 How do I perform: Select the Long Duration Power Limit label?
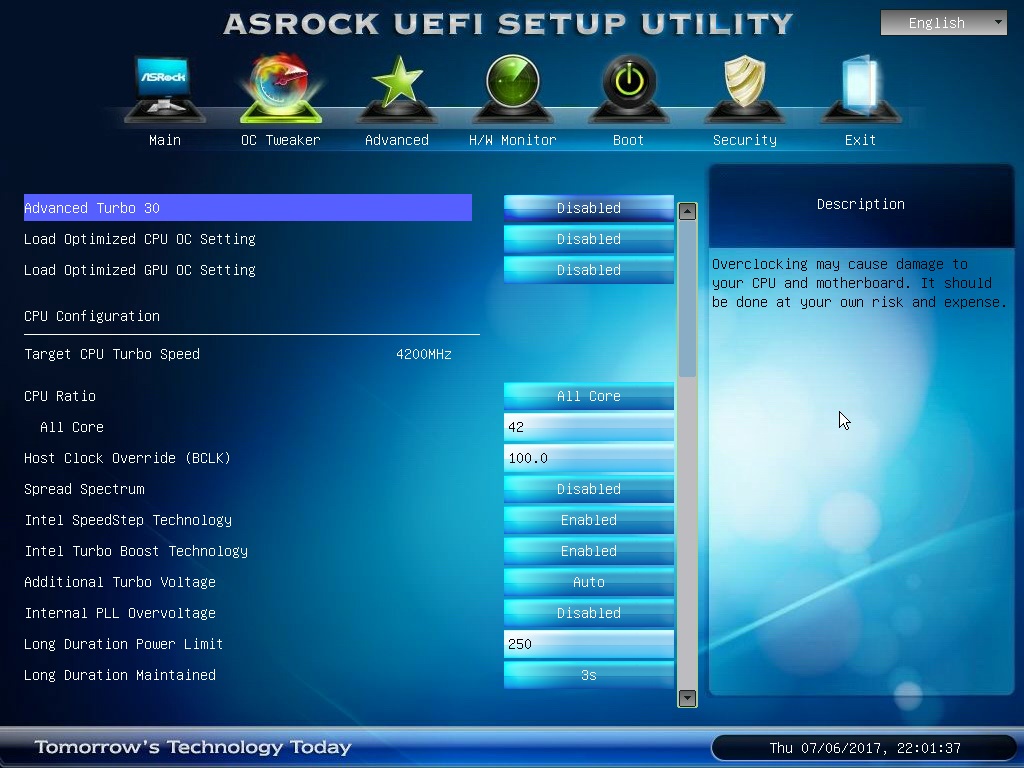(x=123, y=644)
